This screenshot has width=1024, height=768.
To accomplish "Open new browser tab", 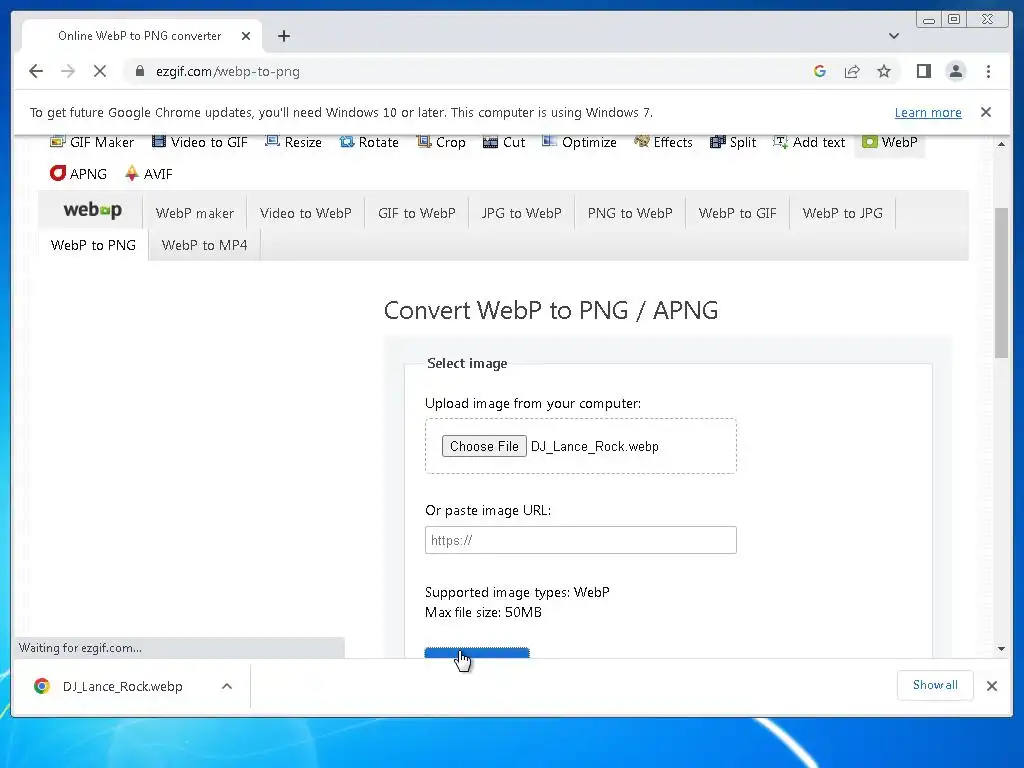I will 284,36.
